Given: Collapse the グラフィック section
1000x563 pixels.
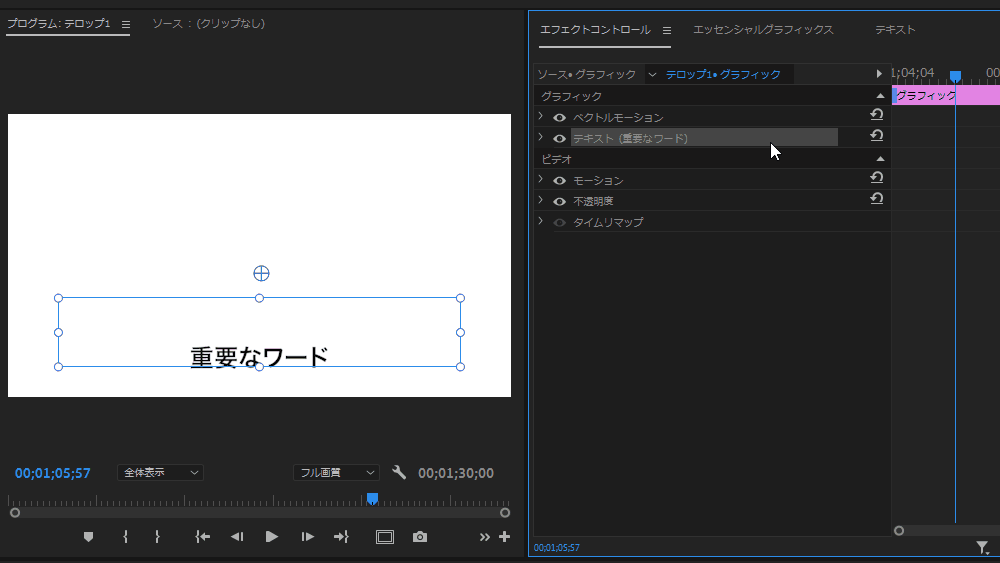Looking at the screenshot, I should coord(880,96).
